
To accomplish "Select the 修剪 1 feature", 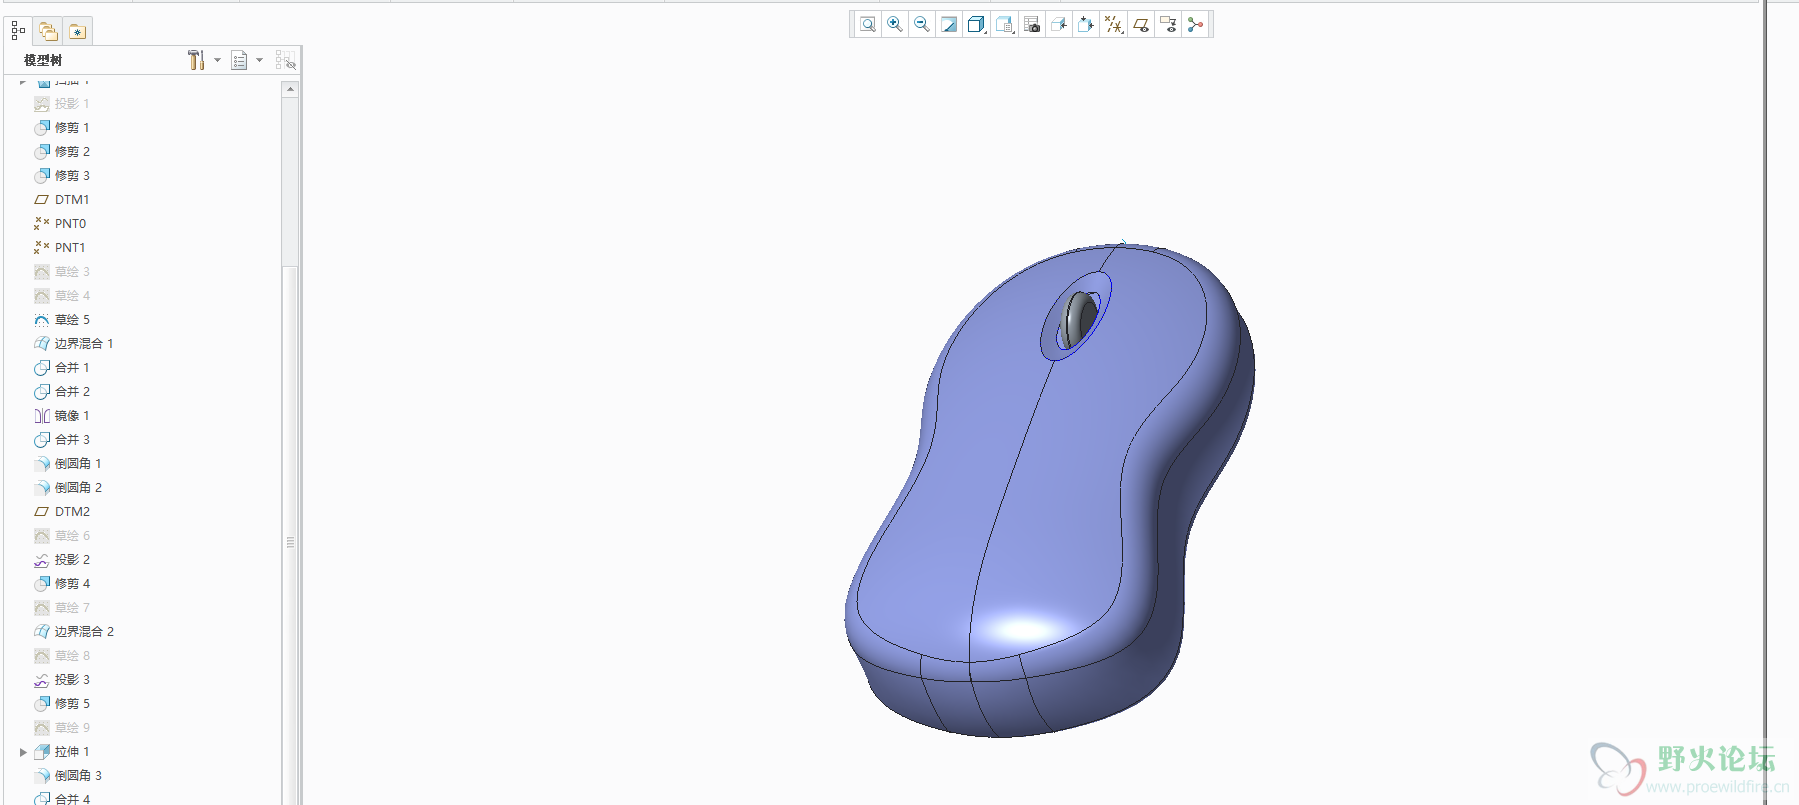I will pyautogui.click(x=61, y=128).
